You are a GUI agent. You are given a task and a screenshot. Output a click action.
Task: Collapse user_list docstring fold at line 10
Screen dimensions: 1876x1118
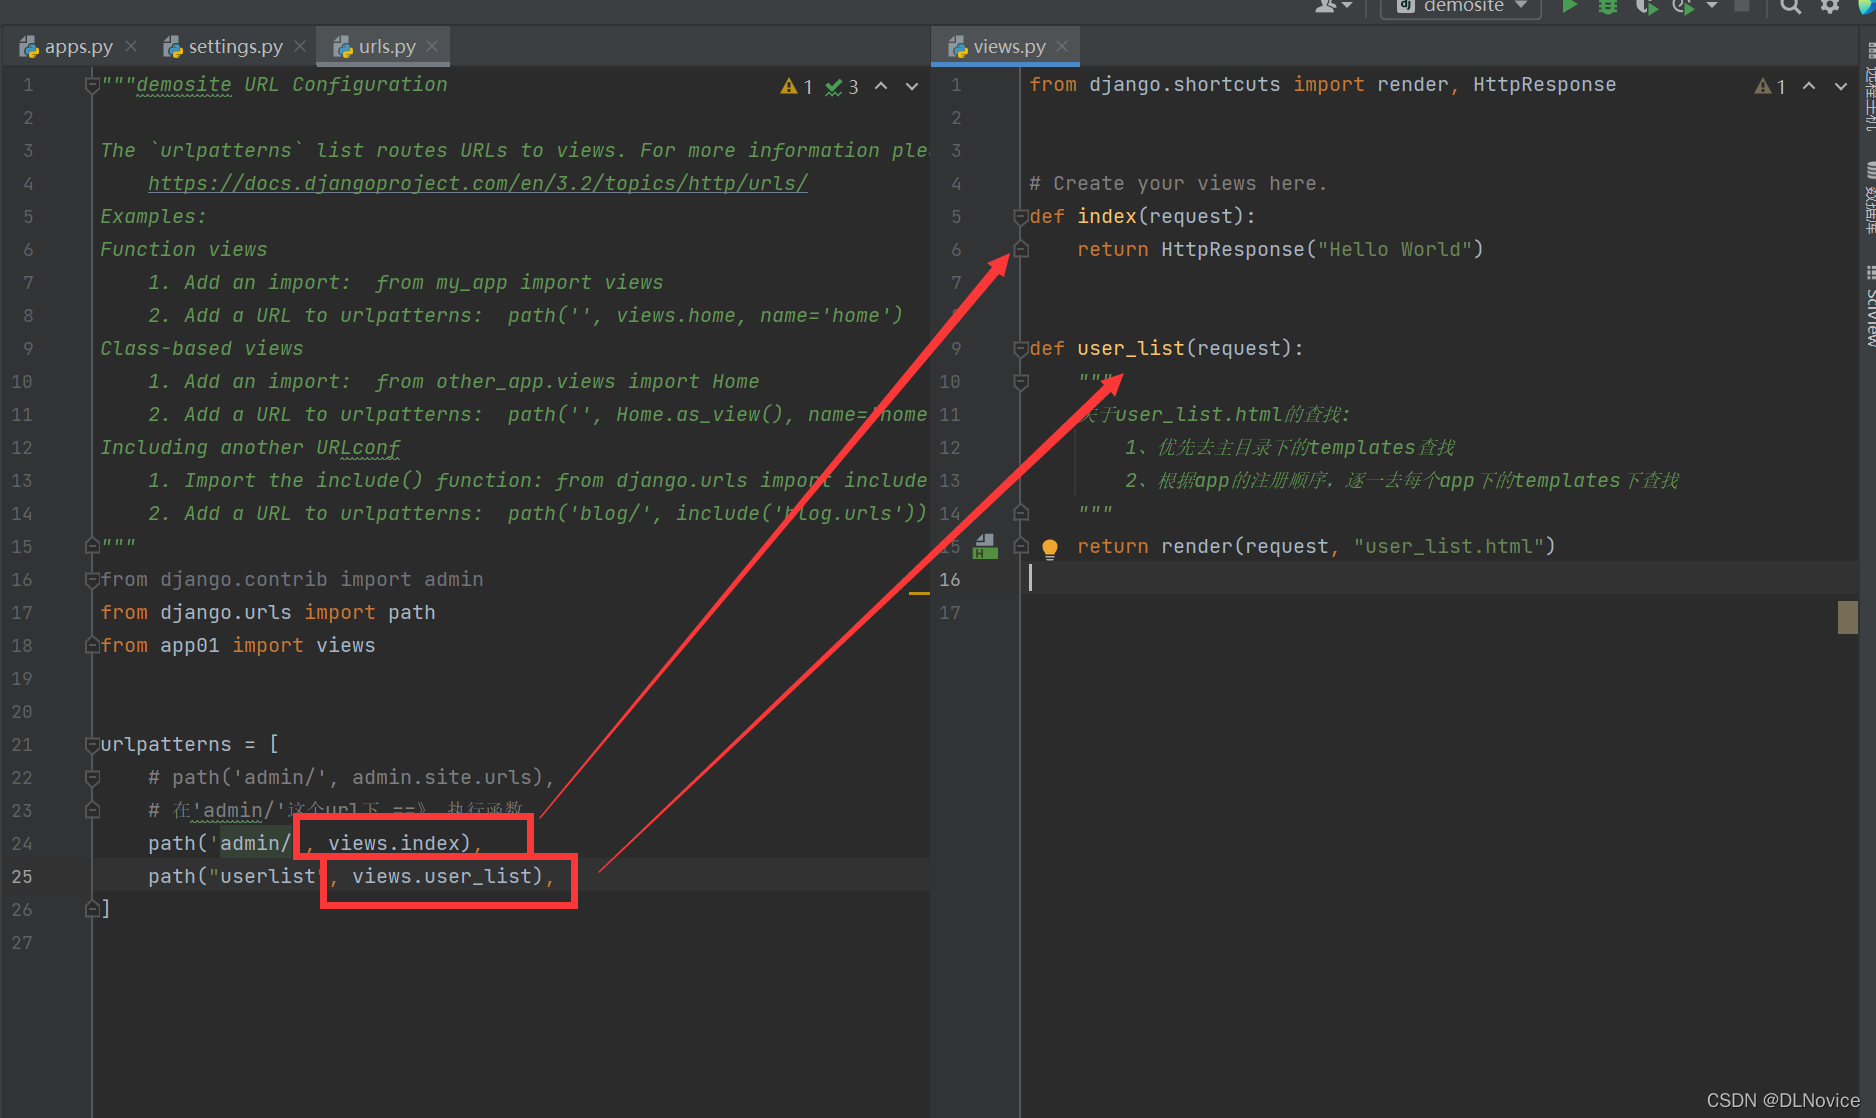tap(1021, 382)
